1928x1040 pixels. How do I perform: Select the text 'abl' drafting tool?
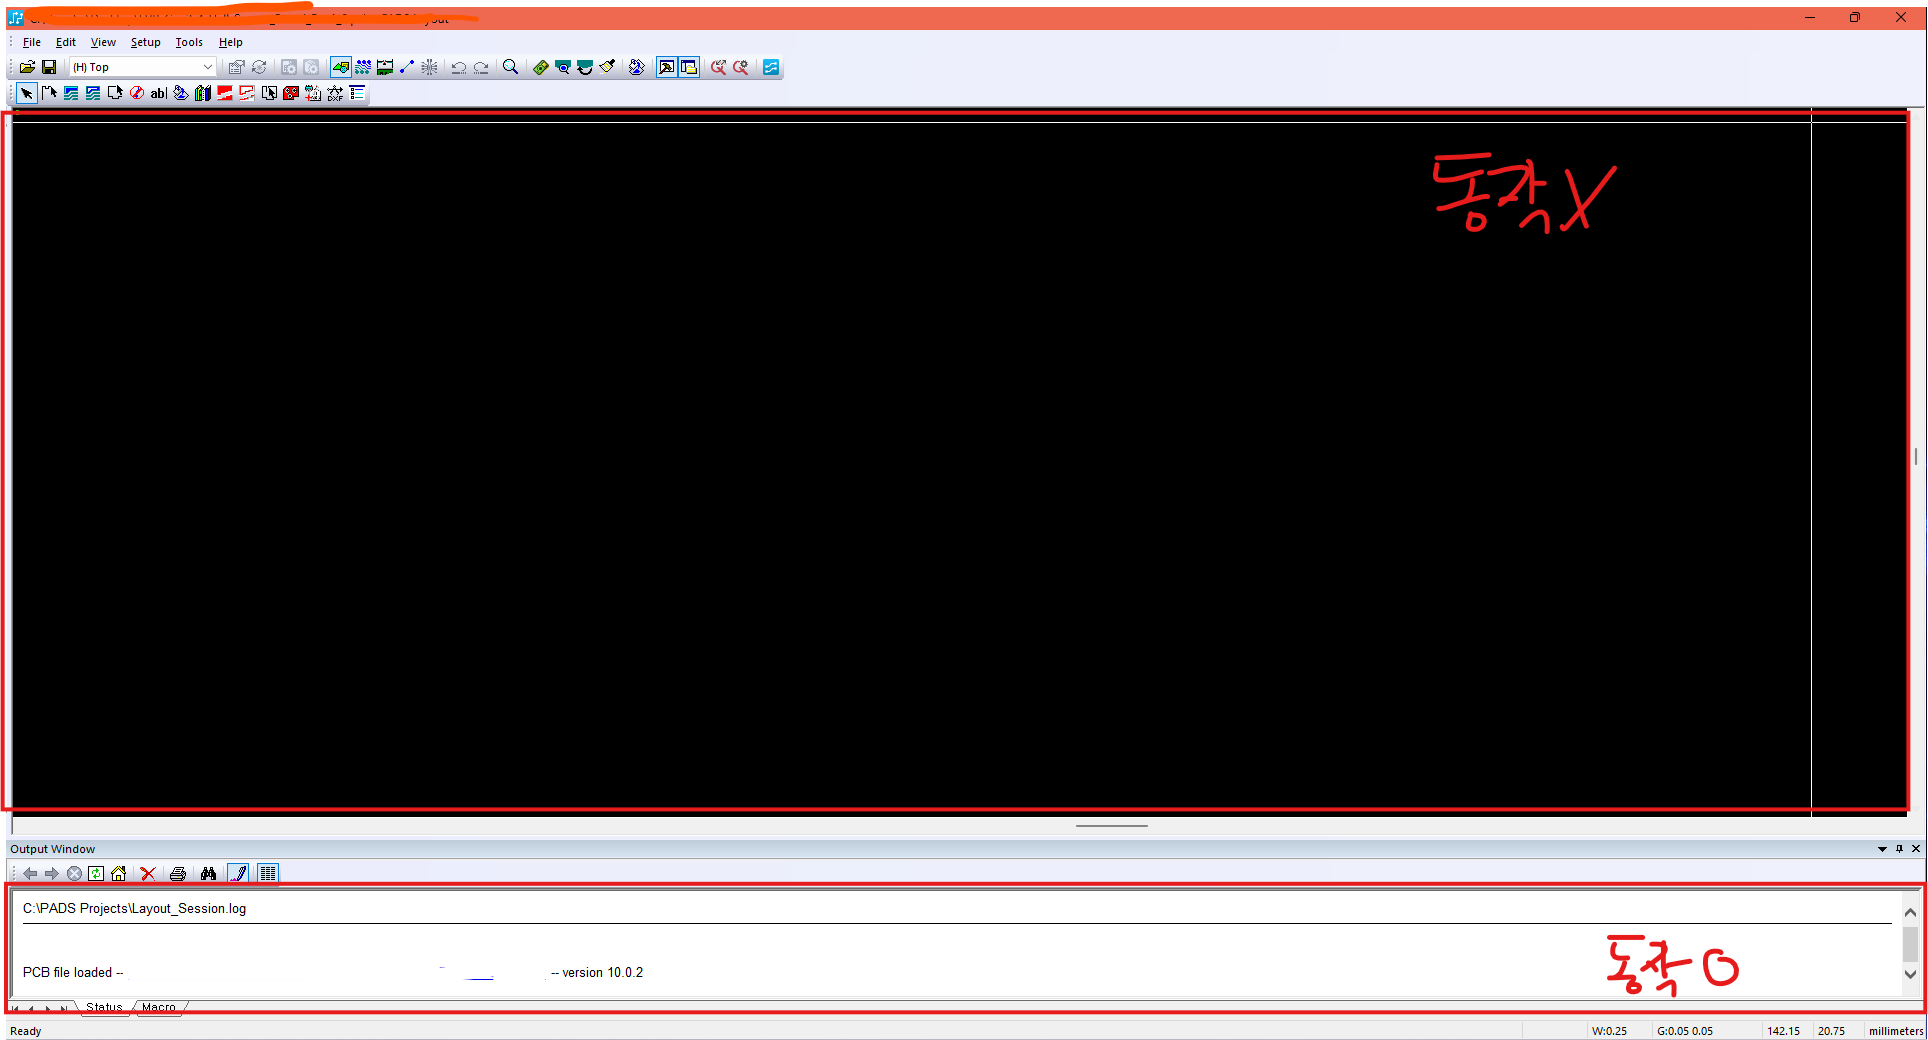click(158, 93)
